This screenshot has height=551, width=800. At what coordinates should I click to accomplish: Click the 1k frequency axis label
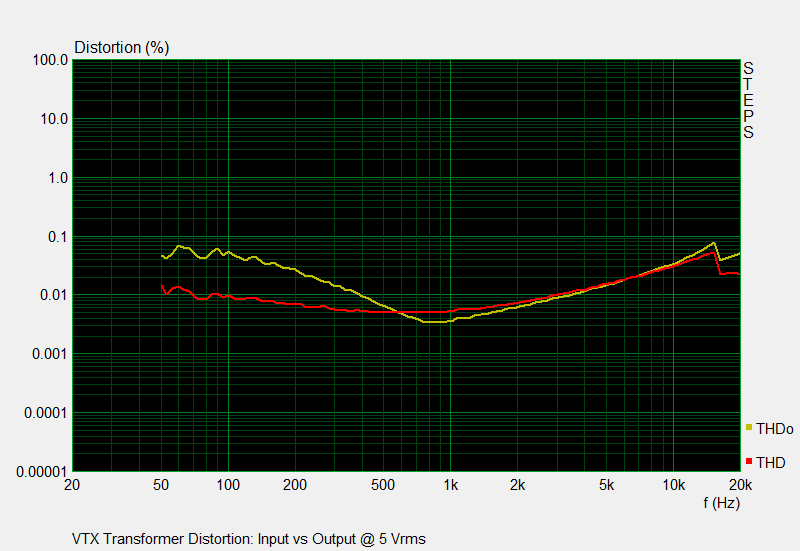[x=451, y=485]
